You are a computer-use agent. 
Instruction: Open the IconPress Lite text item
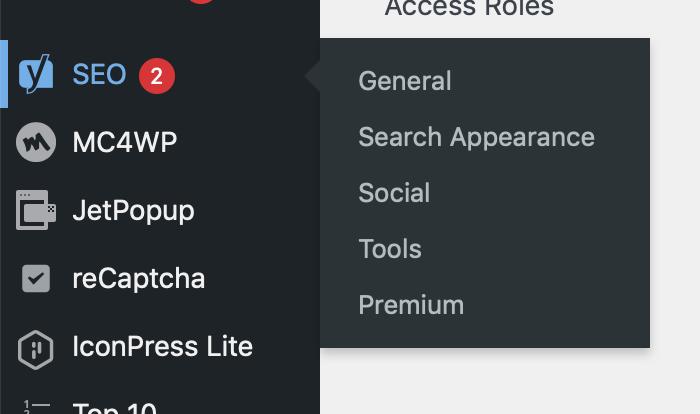[162, 347]
